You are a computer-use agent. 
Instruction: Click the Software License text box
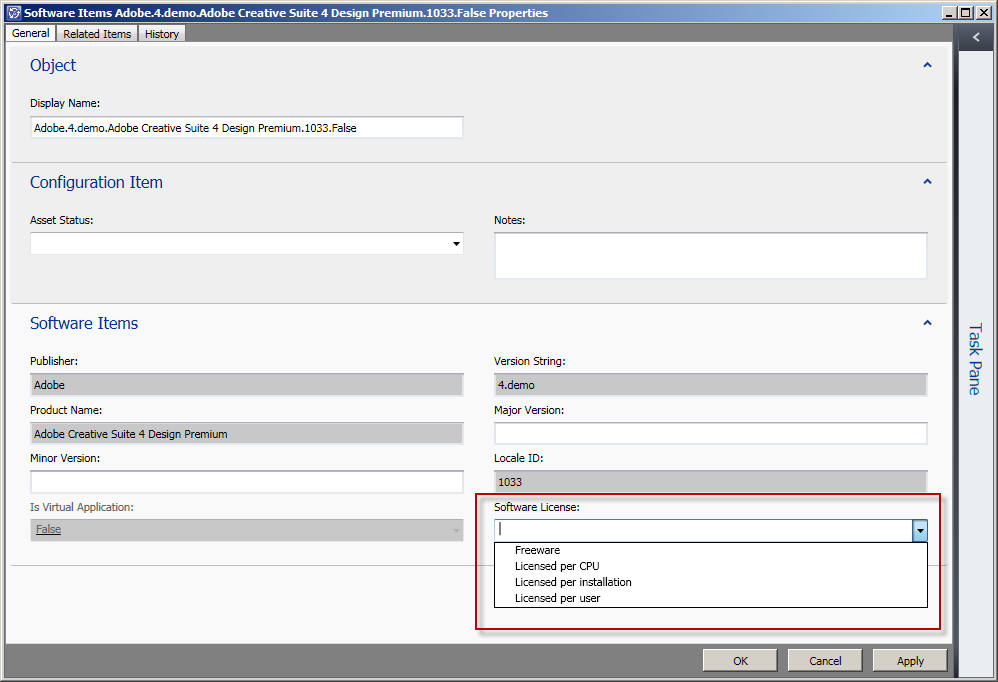pos(703,530)
